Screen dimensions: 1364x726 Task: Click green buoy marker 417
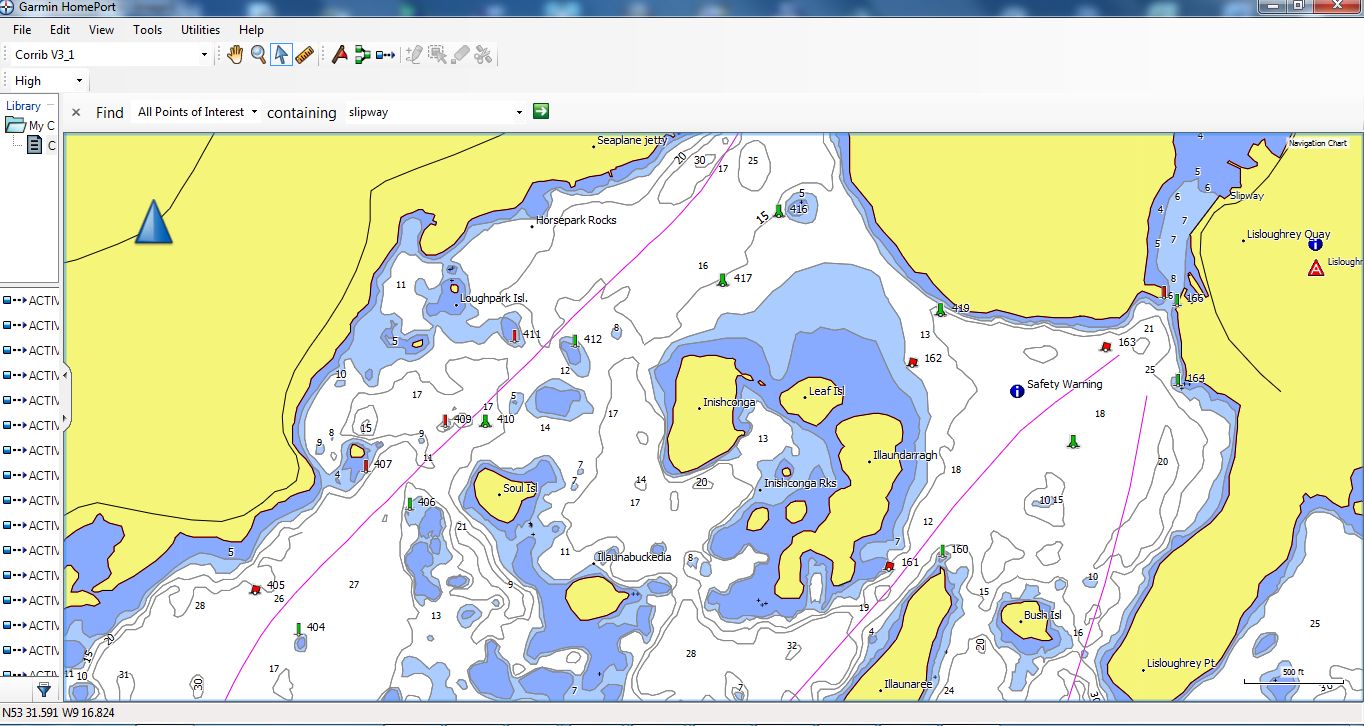tap(722, 280)
